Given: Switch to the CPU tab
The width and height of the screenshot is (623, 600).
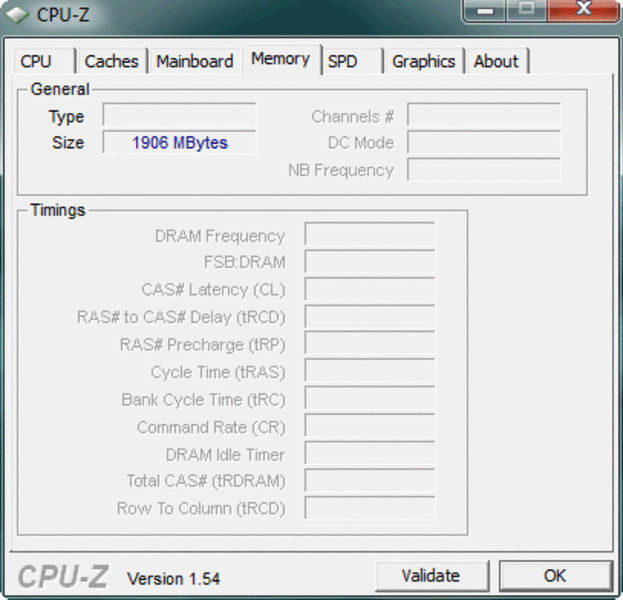Looking at the screenshot, I should click(x=36, y=61).
